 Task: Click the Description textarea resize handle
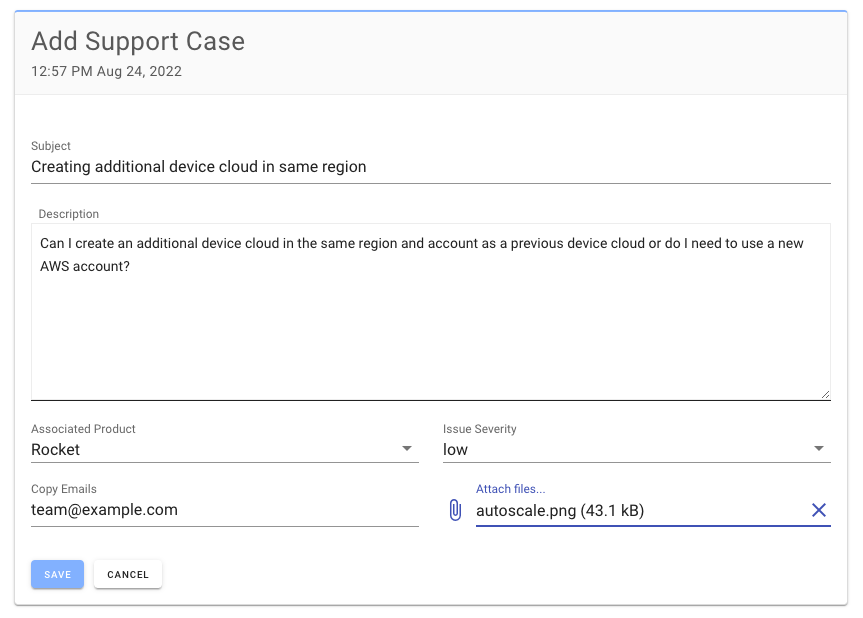(826, 393)
